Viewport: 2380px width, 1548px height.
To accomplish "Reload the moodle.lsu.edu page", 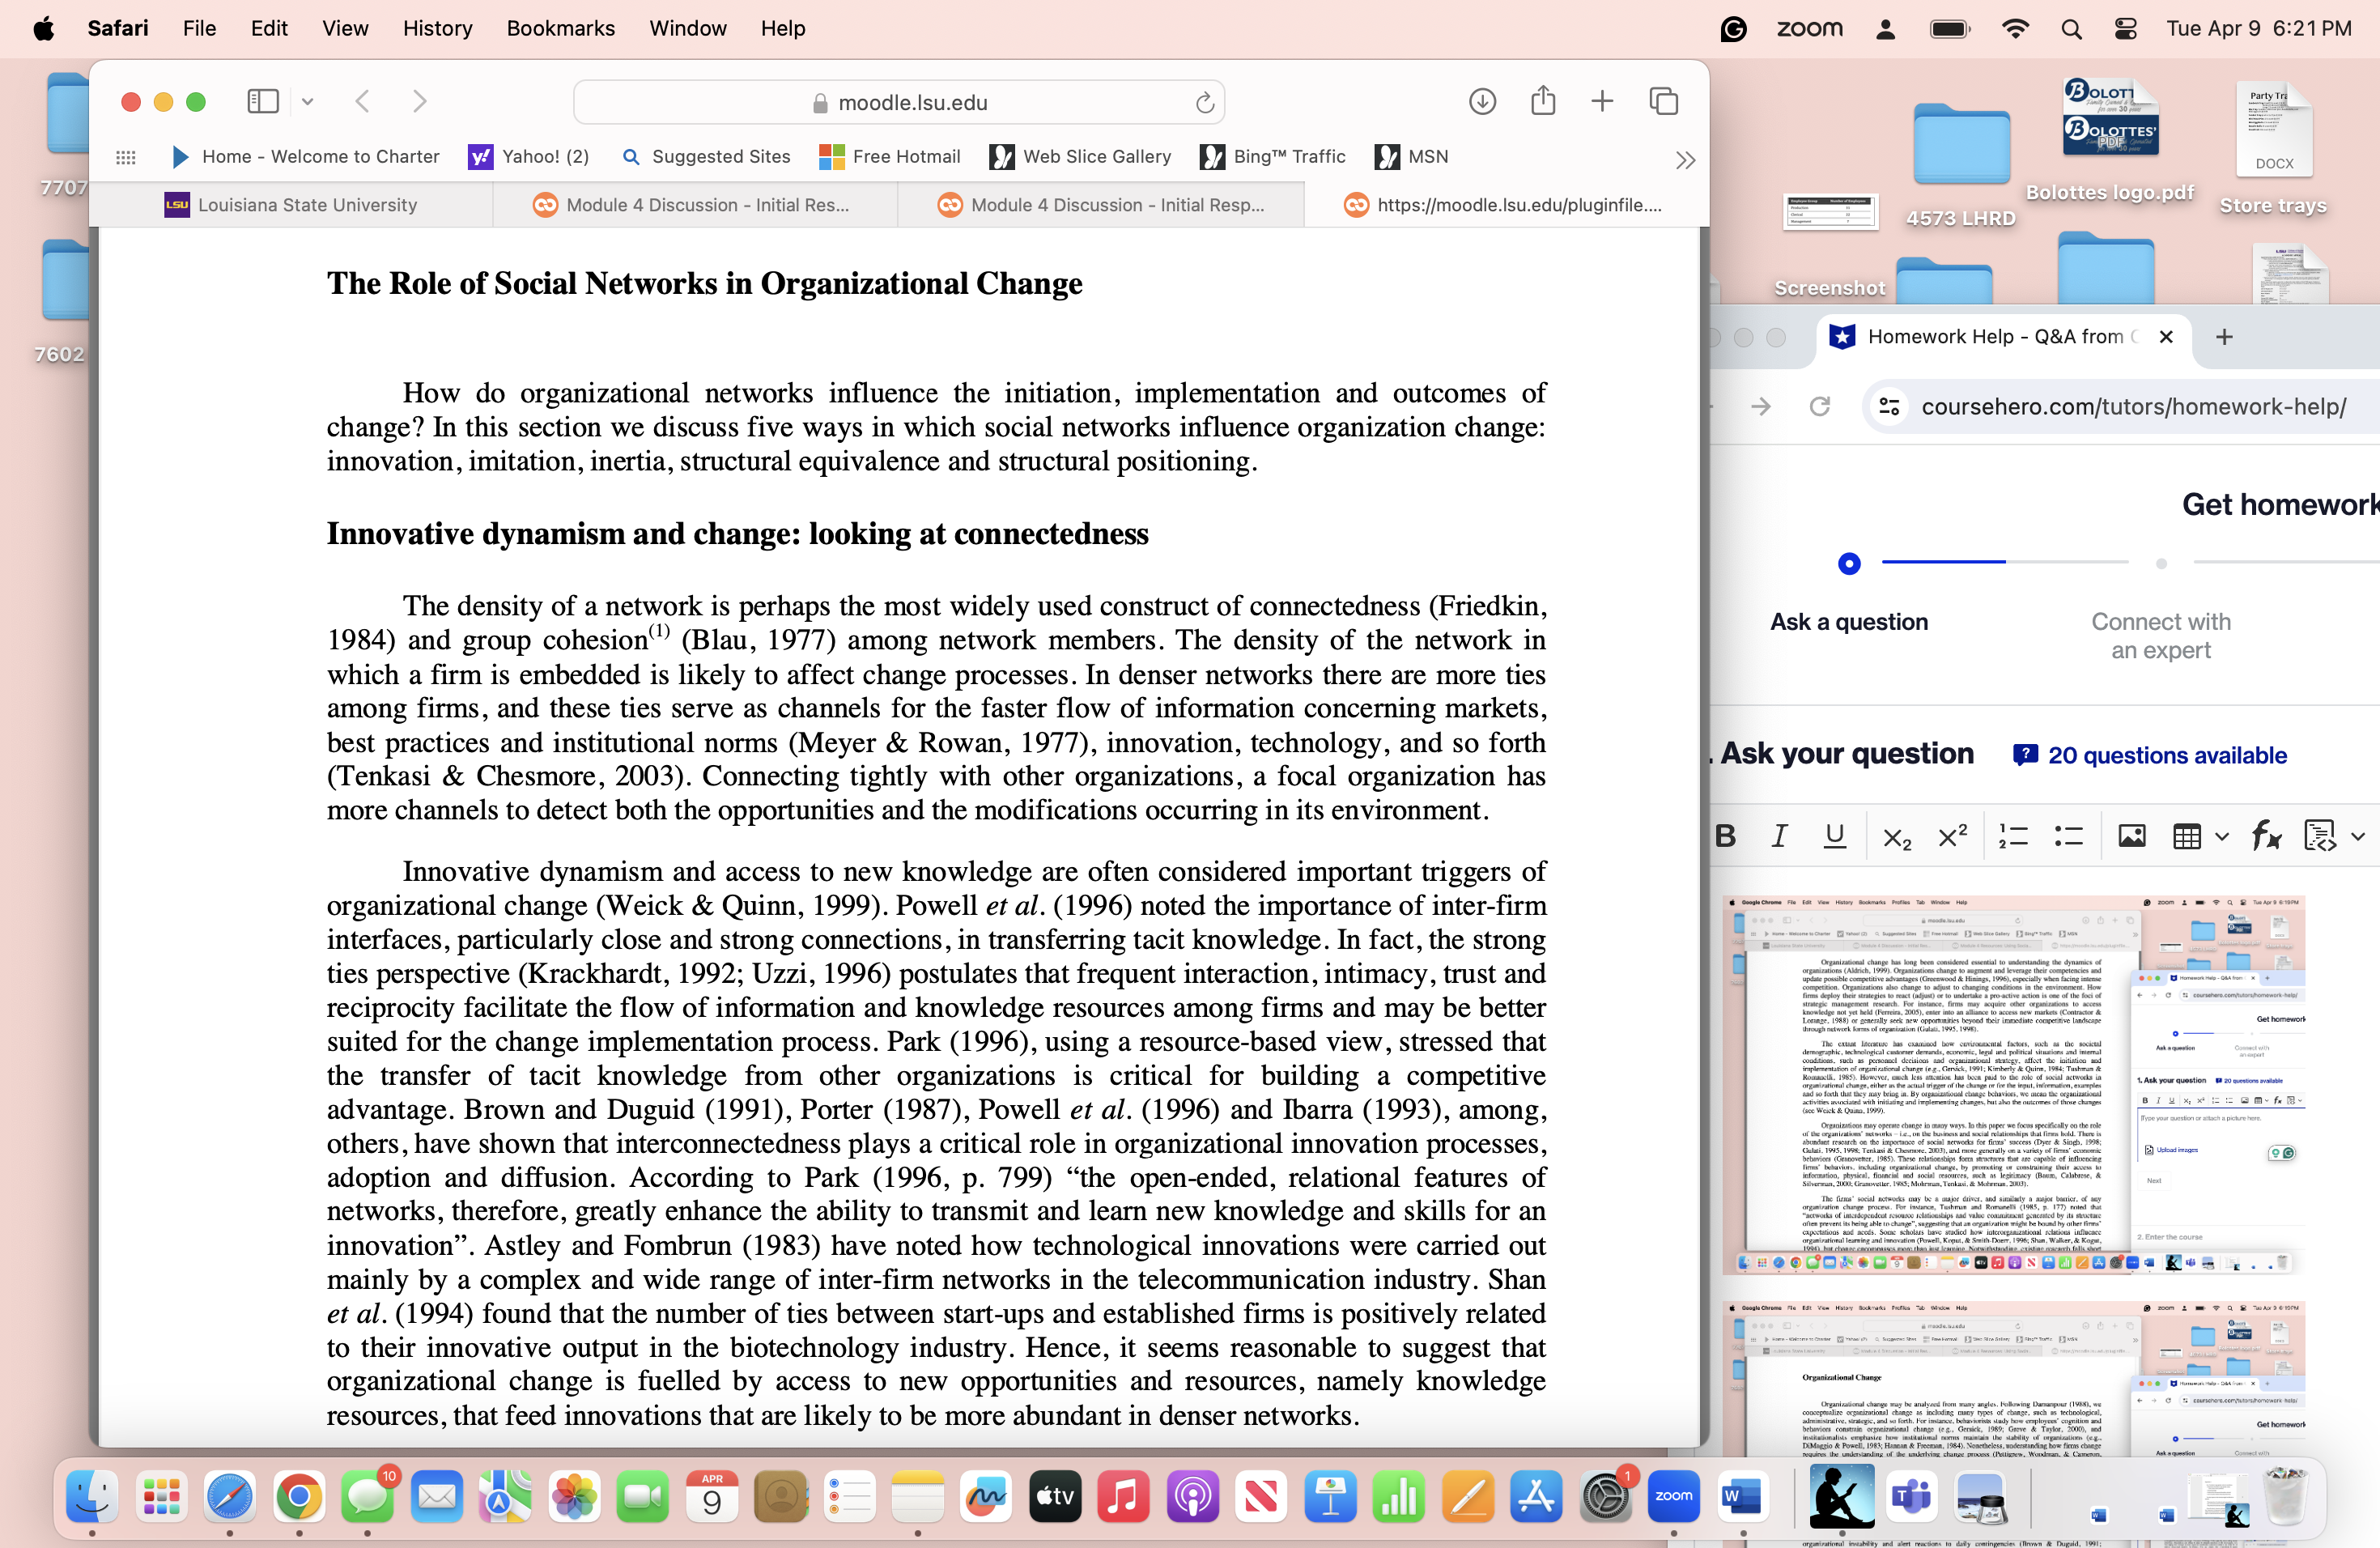I will click(x=1205, y=102).
